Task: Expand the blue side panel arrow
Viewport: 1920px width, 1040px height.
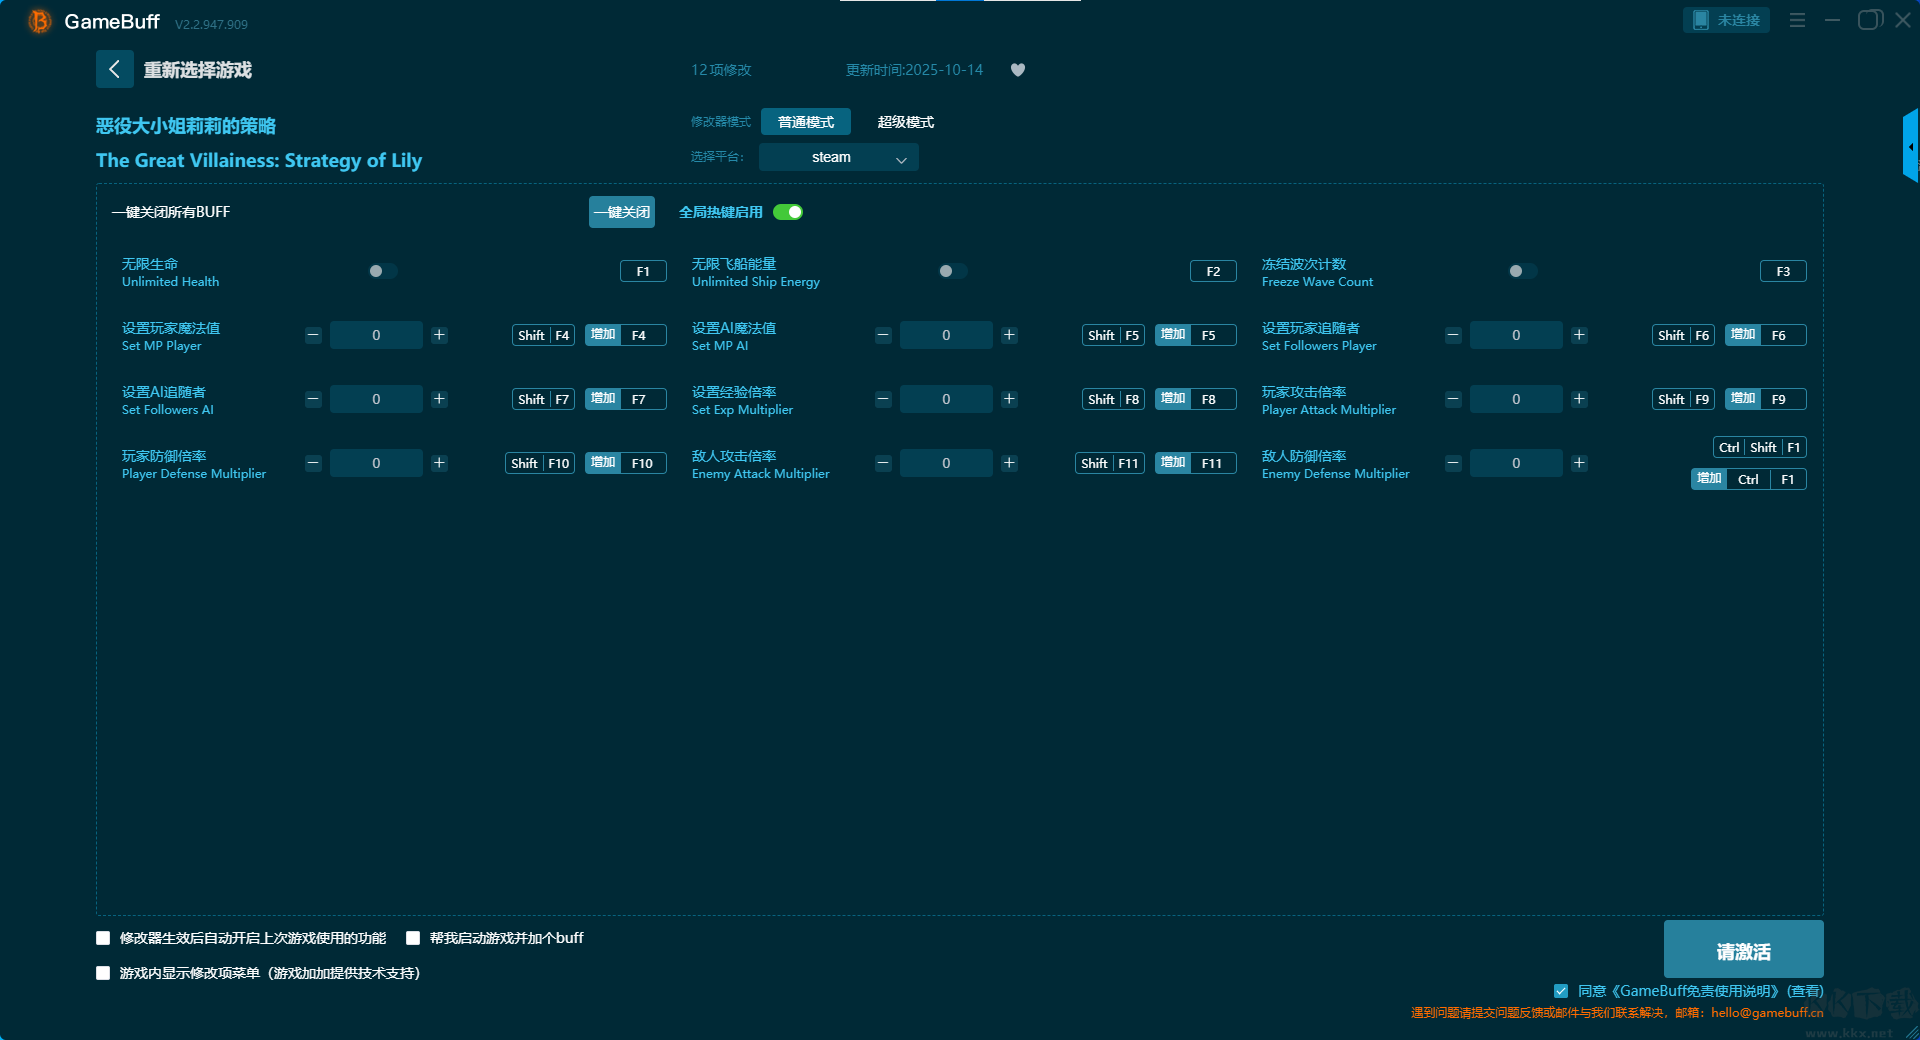Action: pyautogui.click(x=1910, y=147)
